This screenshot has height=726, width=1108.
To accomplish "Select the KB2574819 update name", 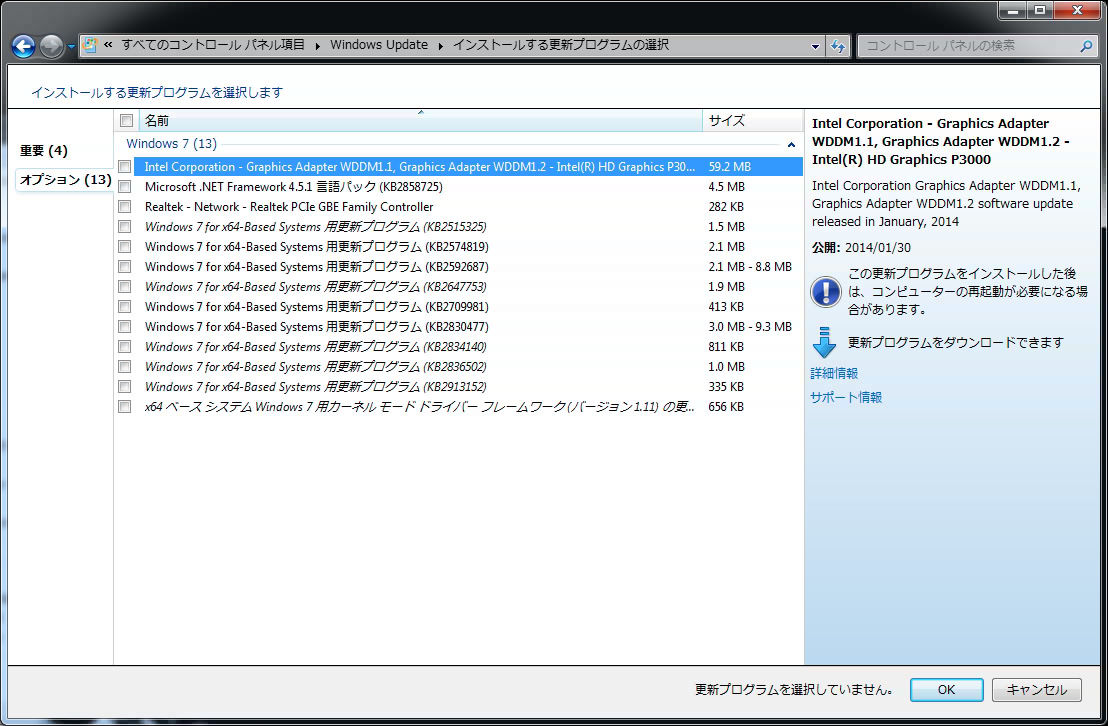I will (x=317, y=247).
